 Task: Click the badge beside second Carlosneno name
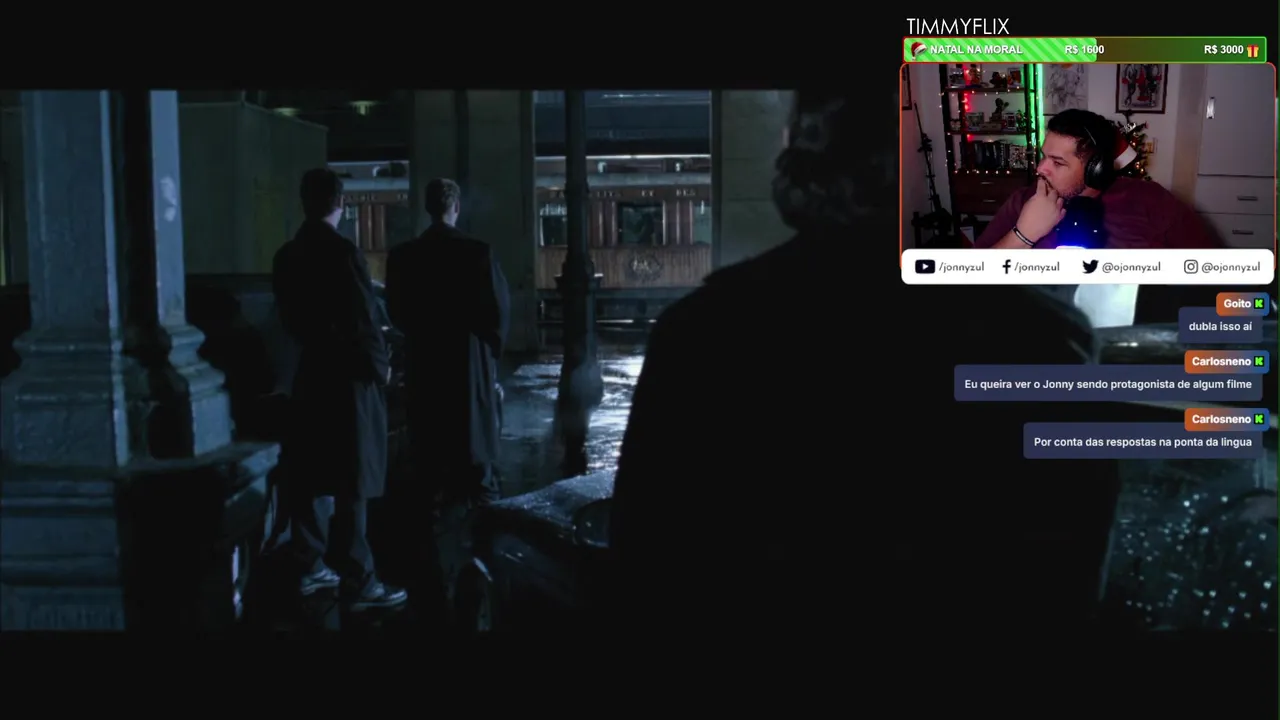coord(1259,419)
